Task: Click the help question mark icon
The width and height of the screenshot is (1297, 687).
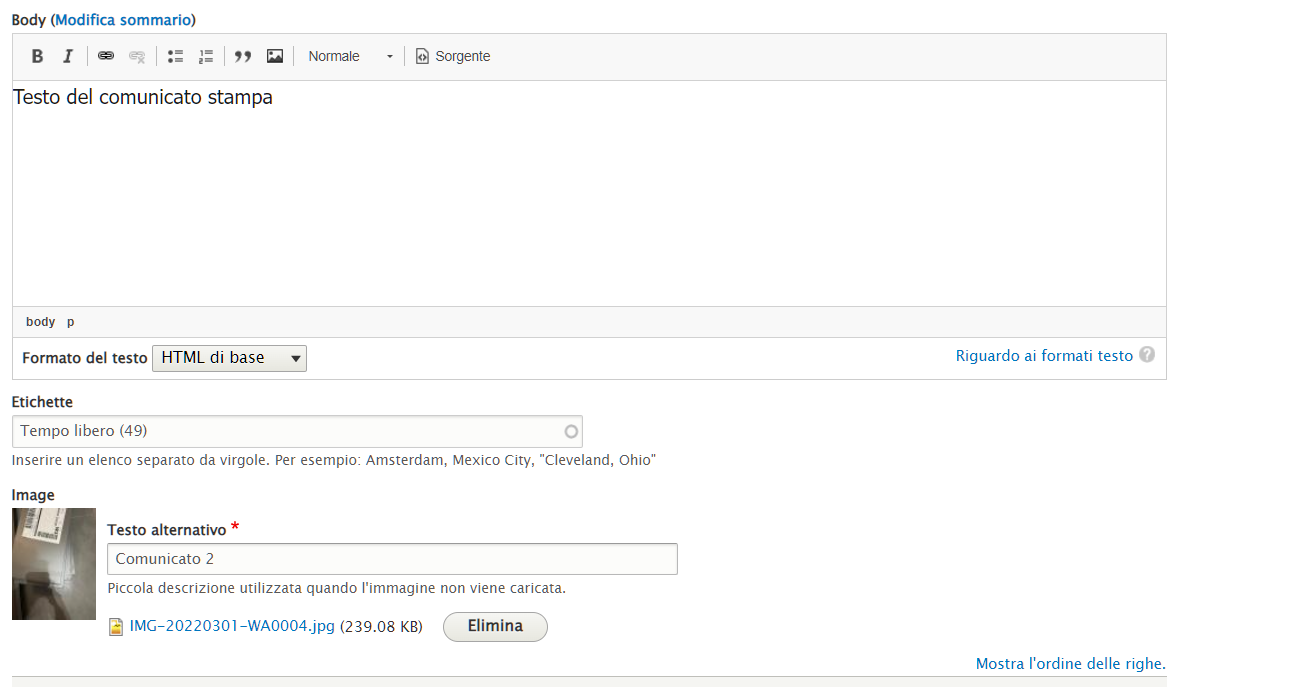Action: [x=1147, y=354]
